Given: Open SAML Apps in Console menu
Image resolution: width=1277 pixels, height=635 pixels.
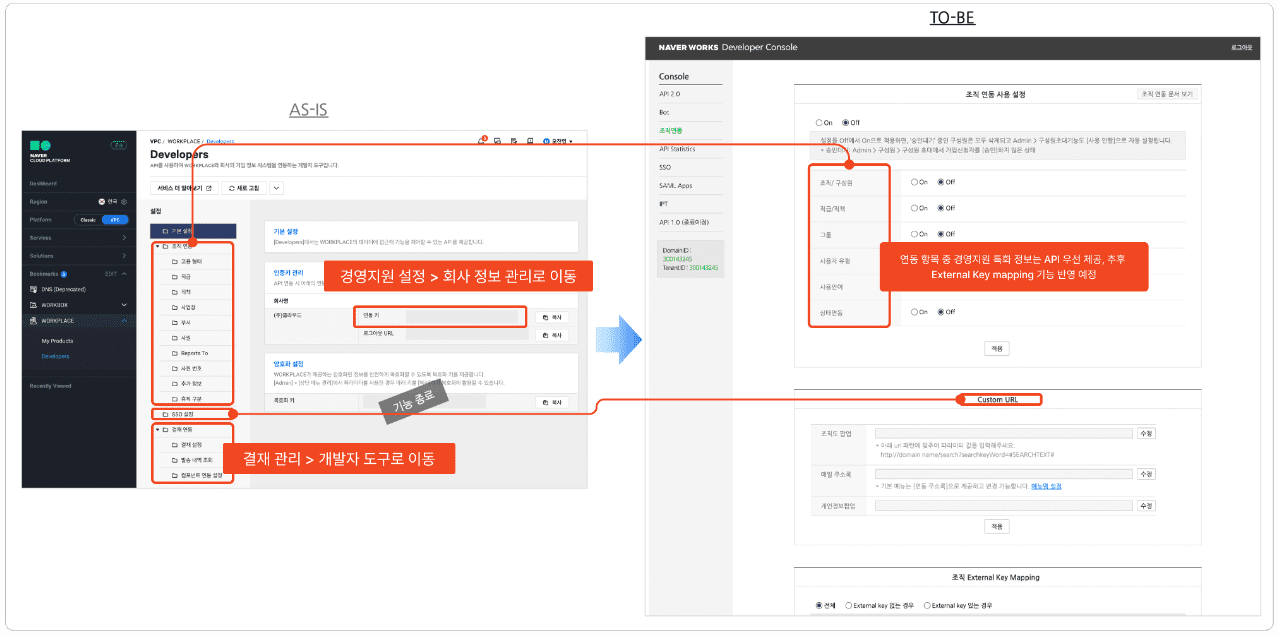Looking at the screenshot, I should 675,185.
